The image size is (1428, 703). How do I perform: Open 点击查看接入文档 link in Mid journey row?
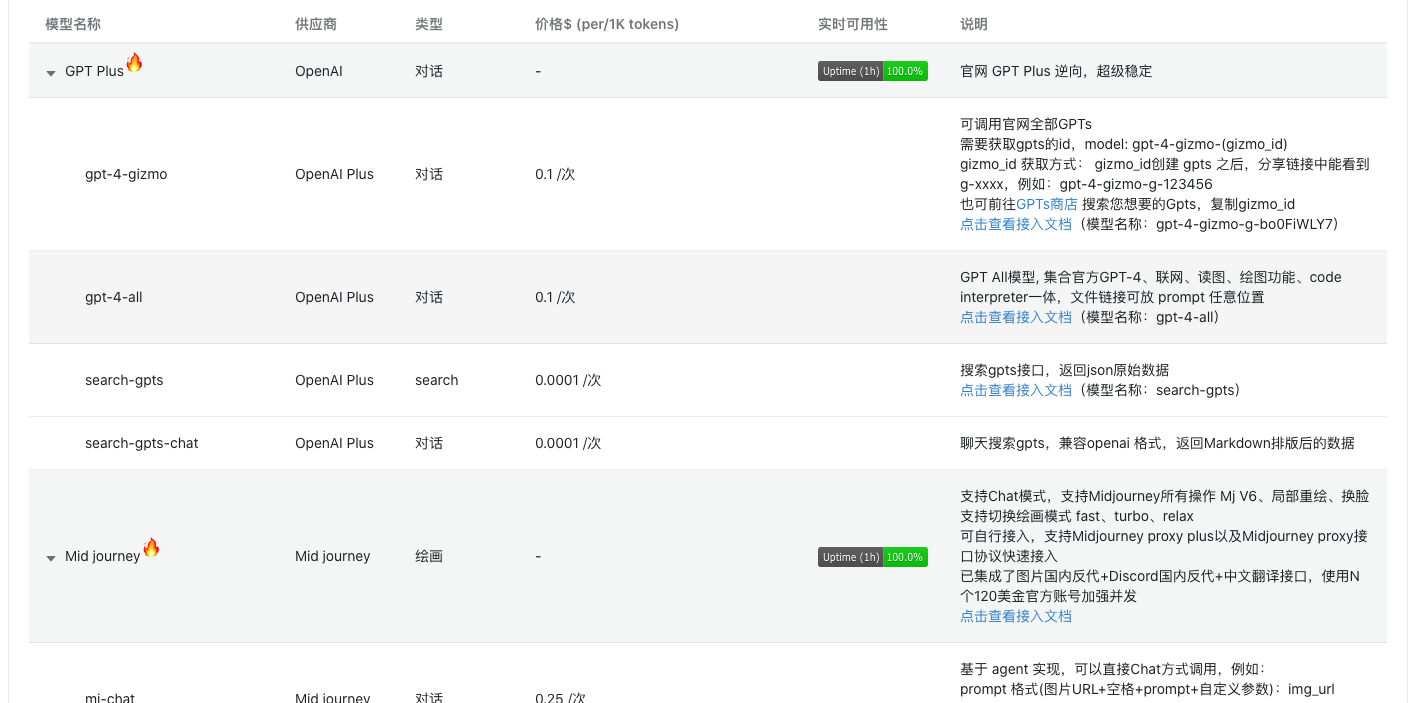(x=1015, y=616)
